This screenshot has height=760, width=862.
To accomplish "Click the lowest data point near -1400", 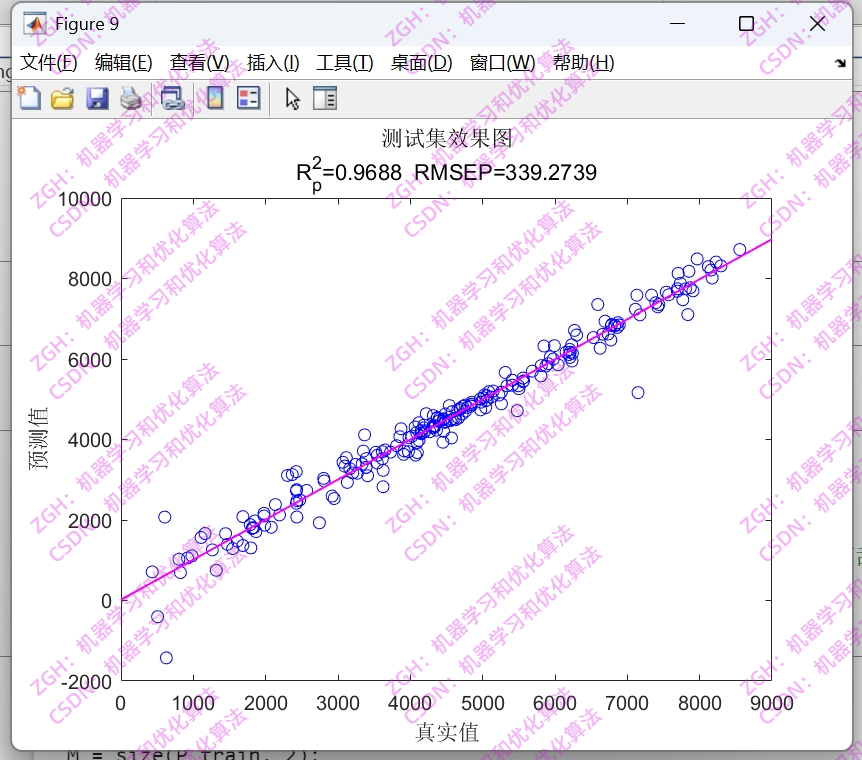I will (x=166, y=658).
